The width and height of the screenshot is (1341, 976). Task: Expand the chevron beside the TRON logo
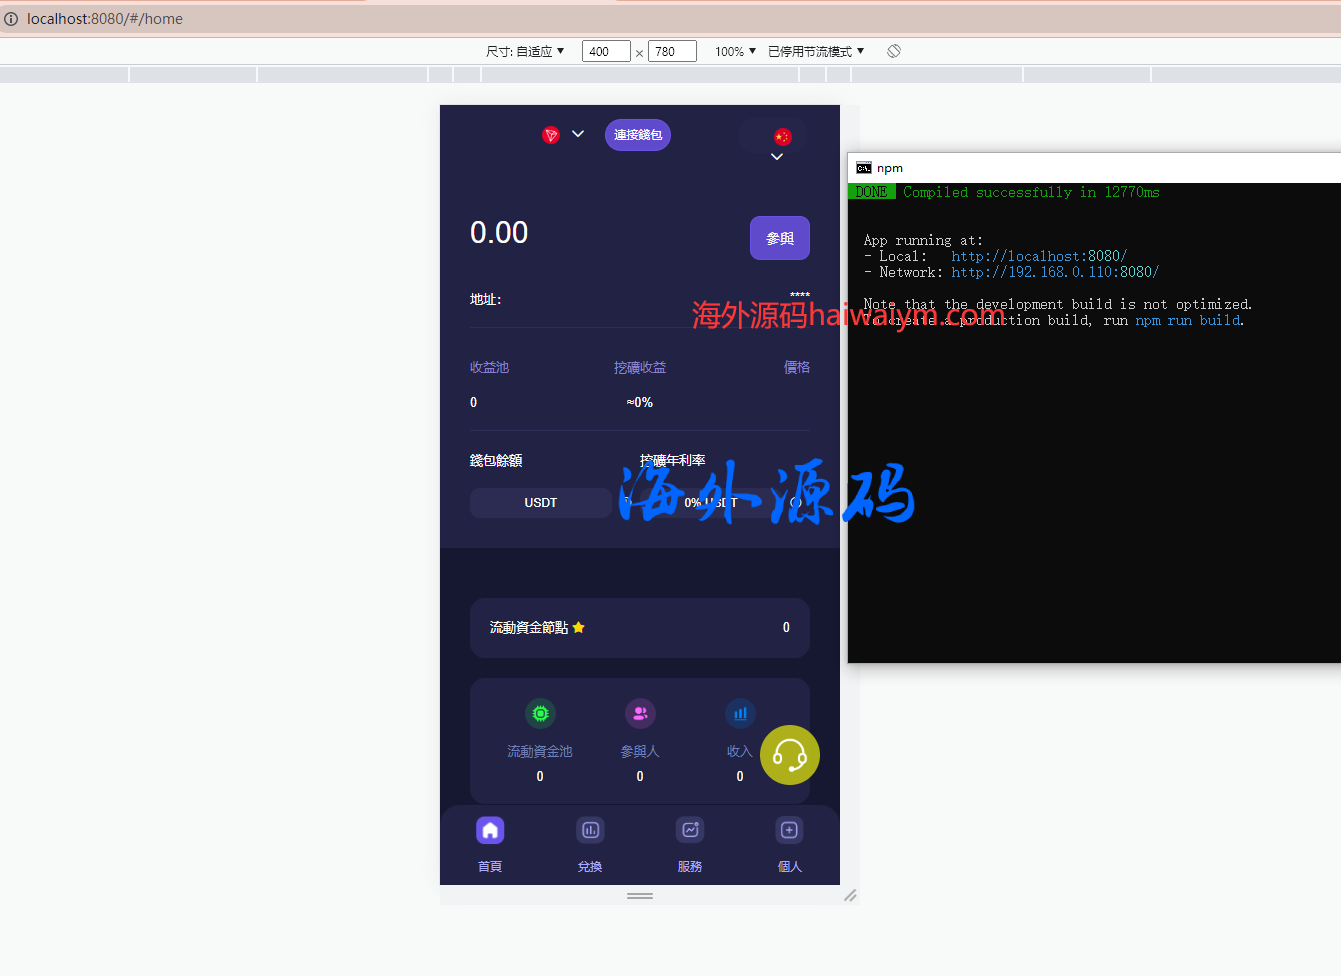pos(577,133)
